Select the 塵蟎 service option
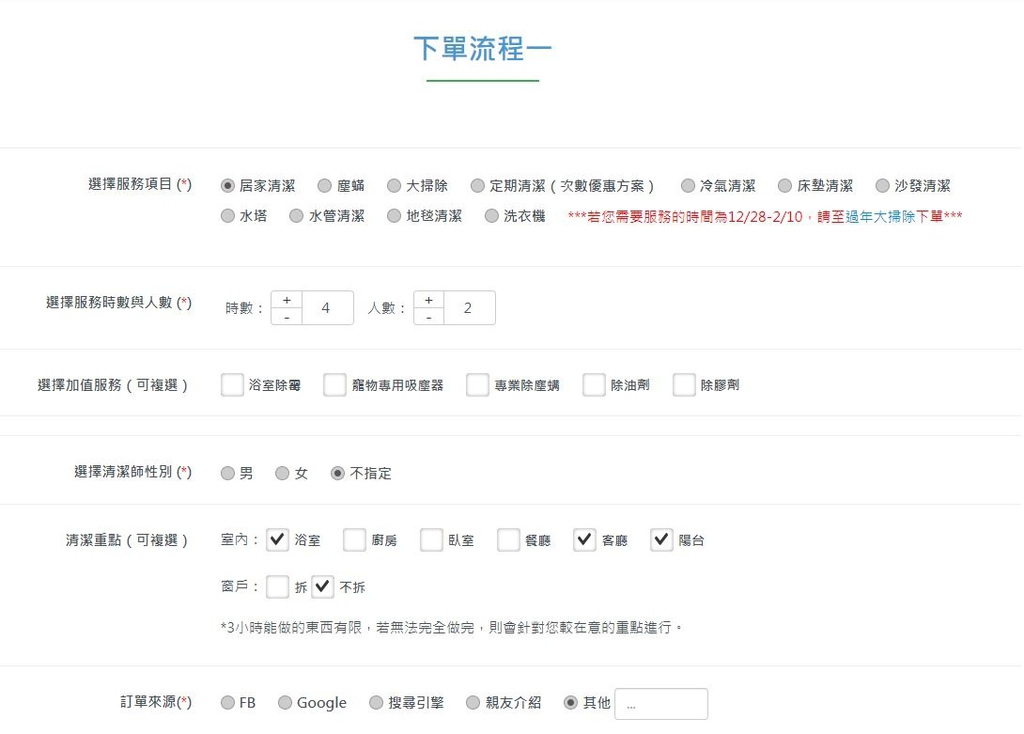This screenshot has width=1024, height=734. click(x=324, y=185)
